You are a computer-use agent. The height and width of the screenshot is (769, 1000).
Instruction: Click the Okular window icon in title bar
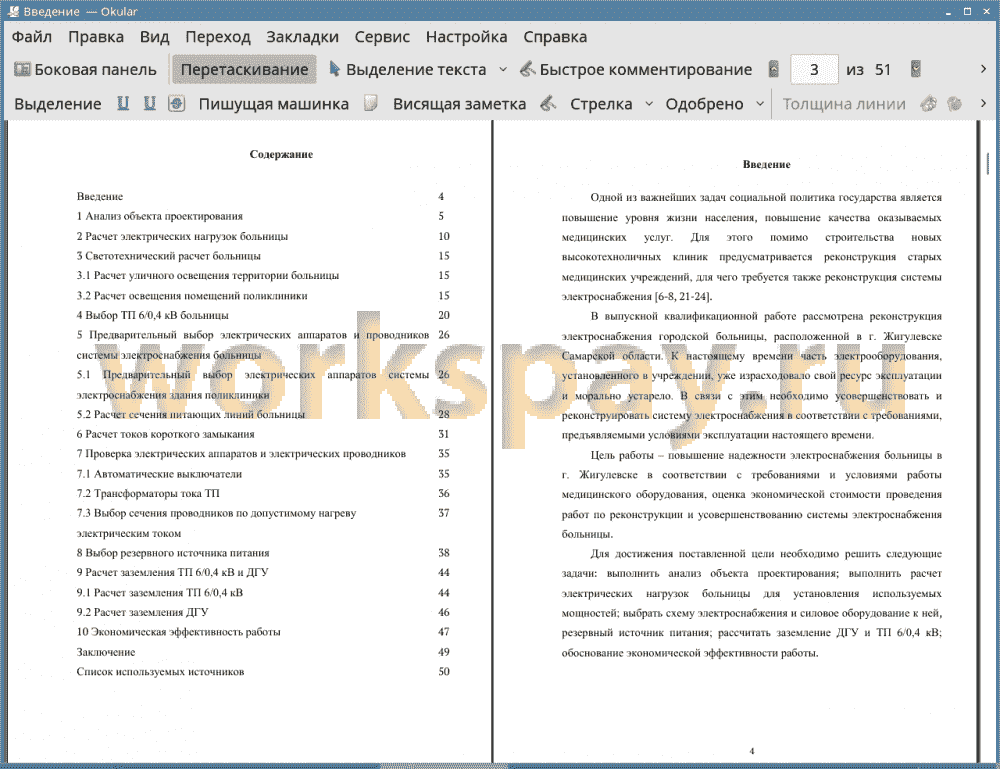(13, 11)
